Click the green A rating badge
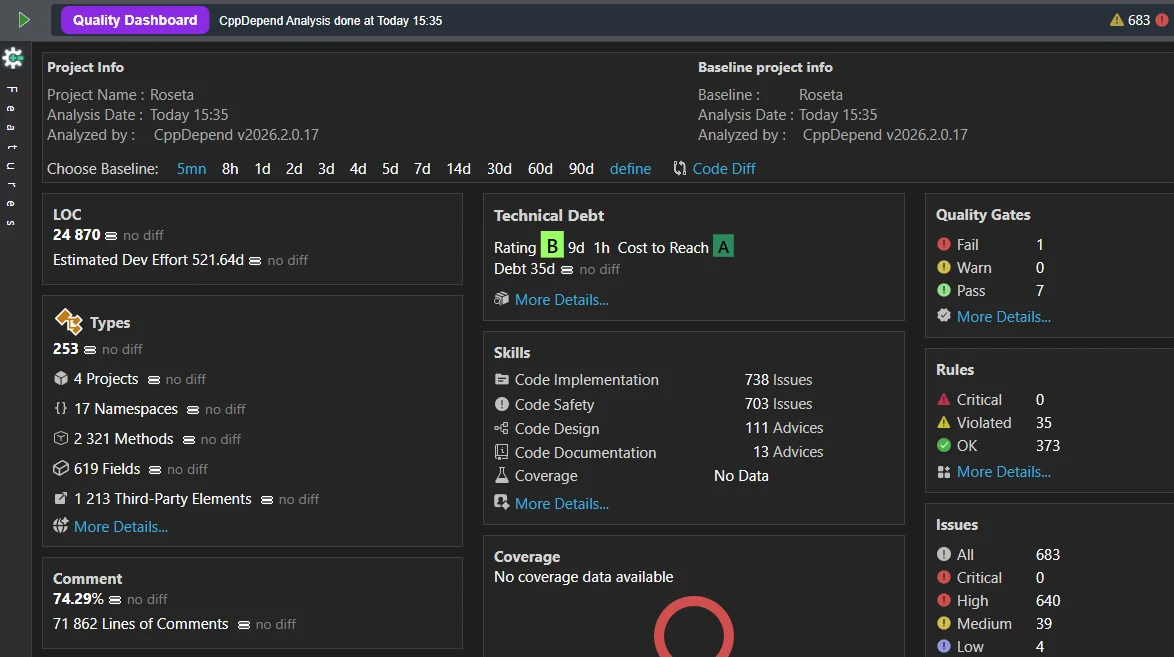Screen dimensions: 1174x657 tap(723, 246)
